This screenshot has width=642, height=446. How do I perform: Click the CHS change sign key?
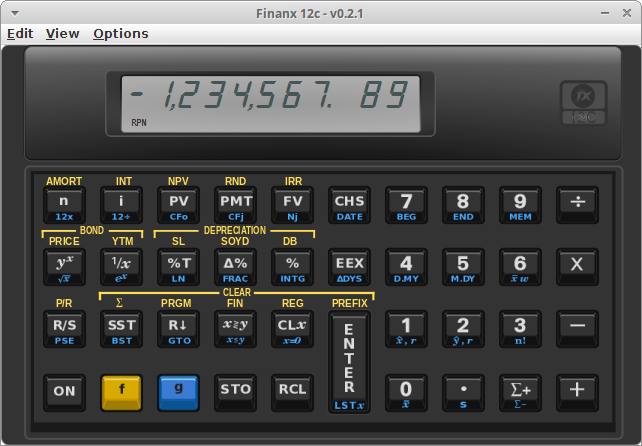[x=349, y=205]
